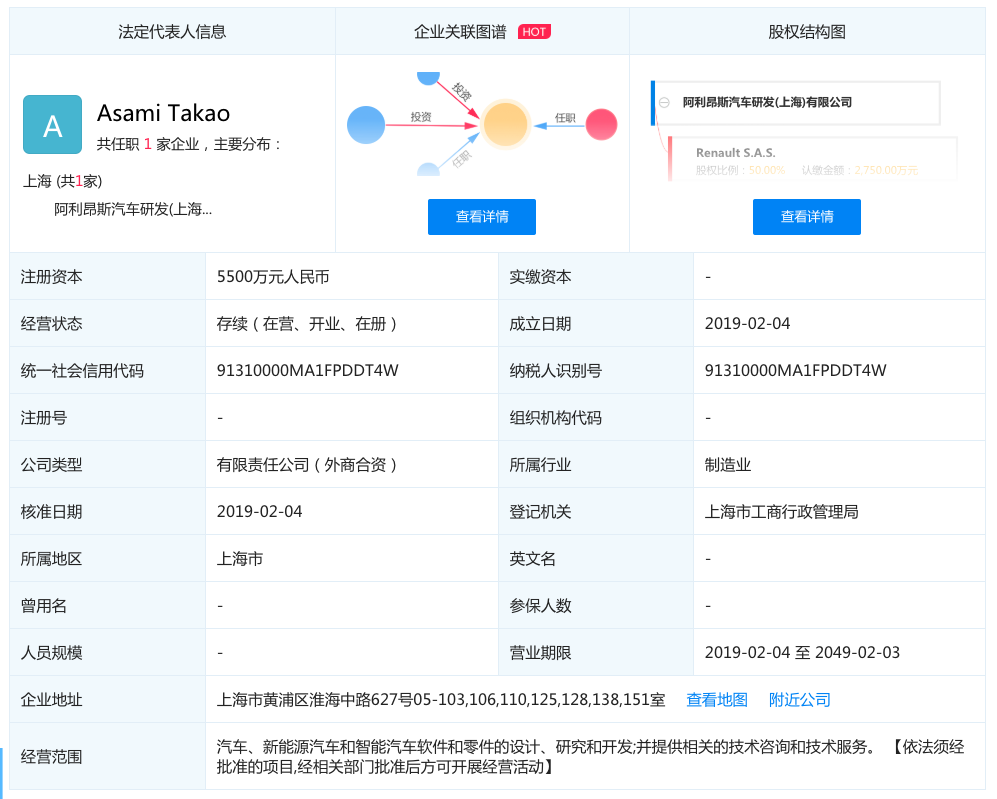Click the large blue 投资 investor node in the graph
997x799 pixels.
click(367, 124)
